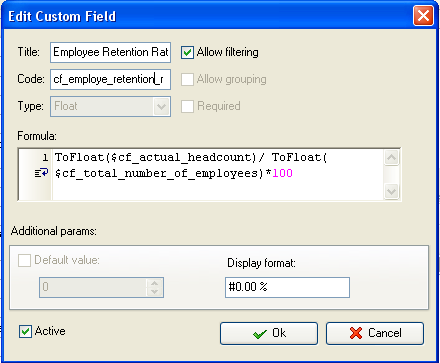
Task: Uncheck the Allow filtering checkbox
Action: click(x=187, y=52)
